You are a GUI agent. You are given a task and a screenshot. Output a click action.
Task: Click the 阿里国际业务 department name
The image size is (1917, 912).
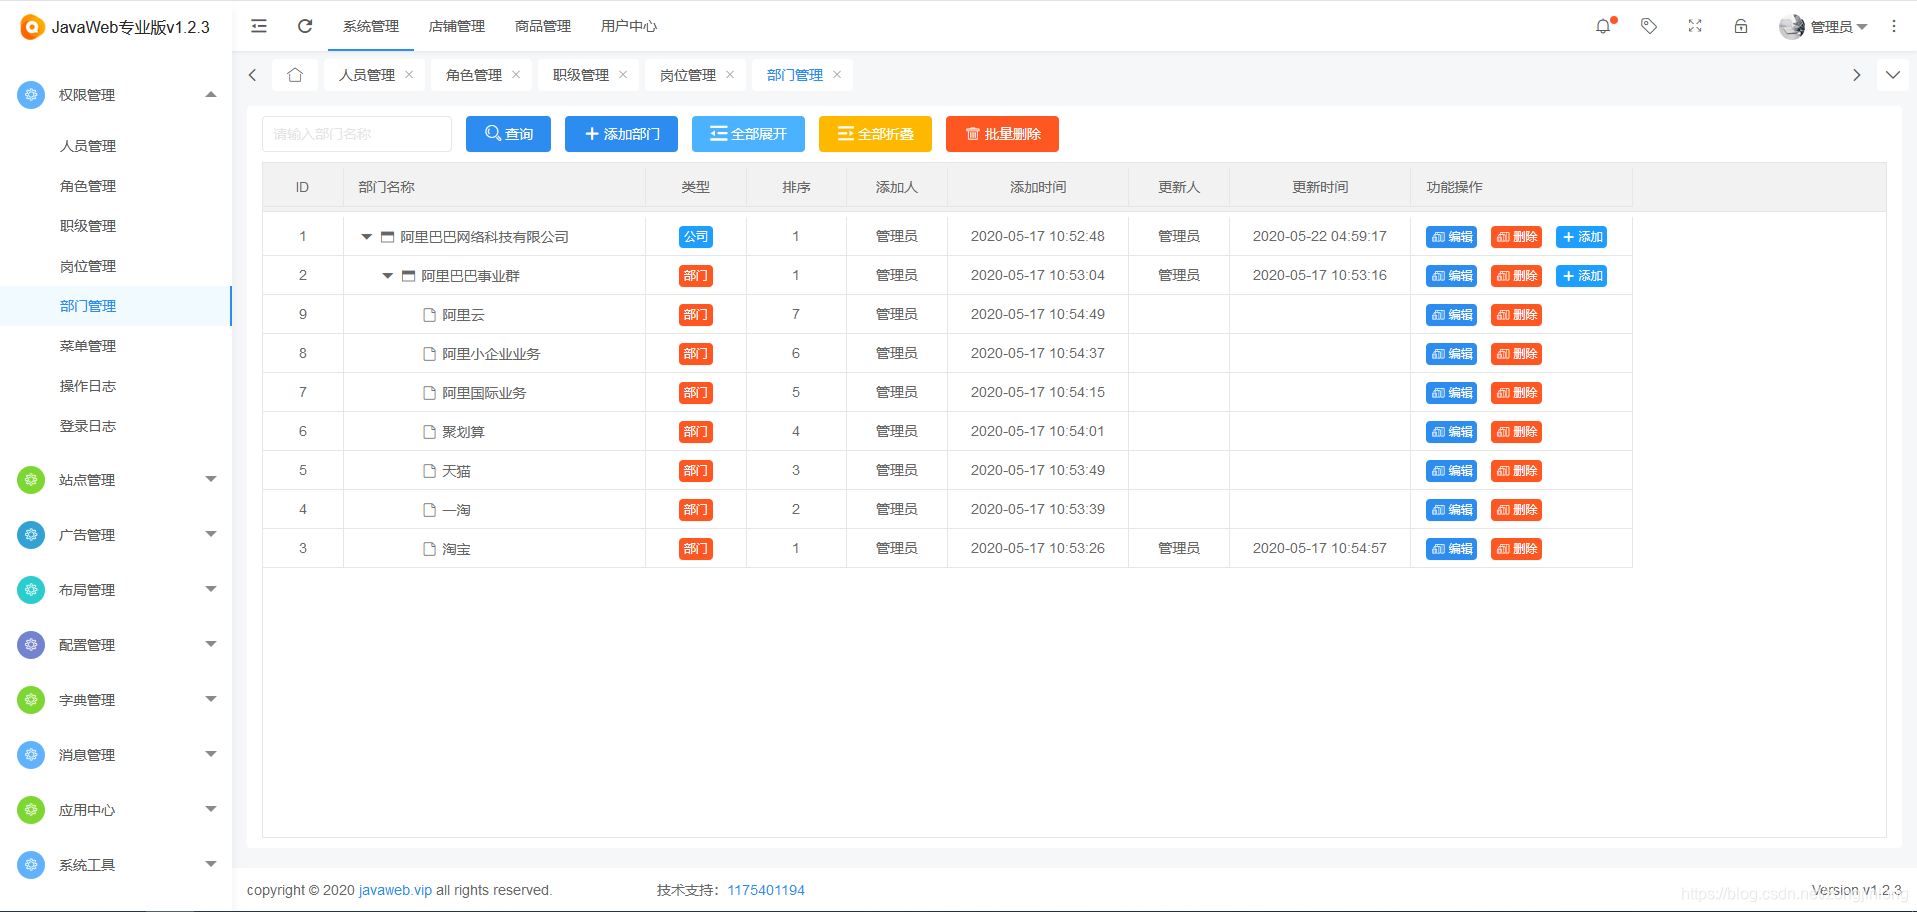(484, 393)
